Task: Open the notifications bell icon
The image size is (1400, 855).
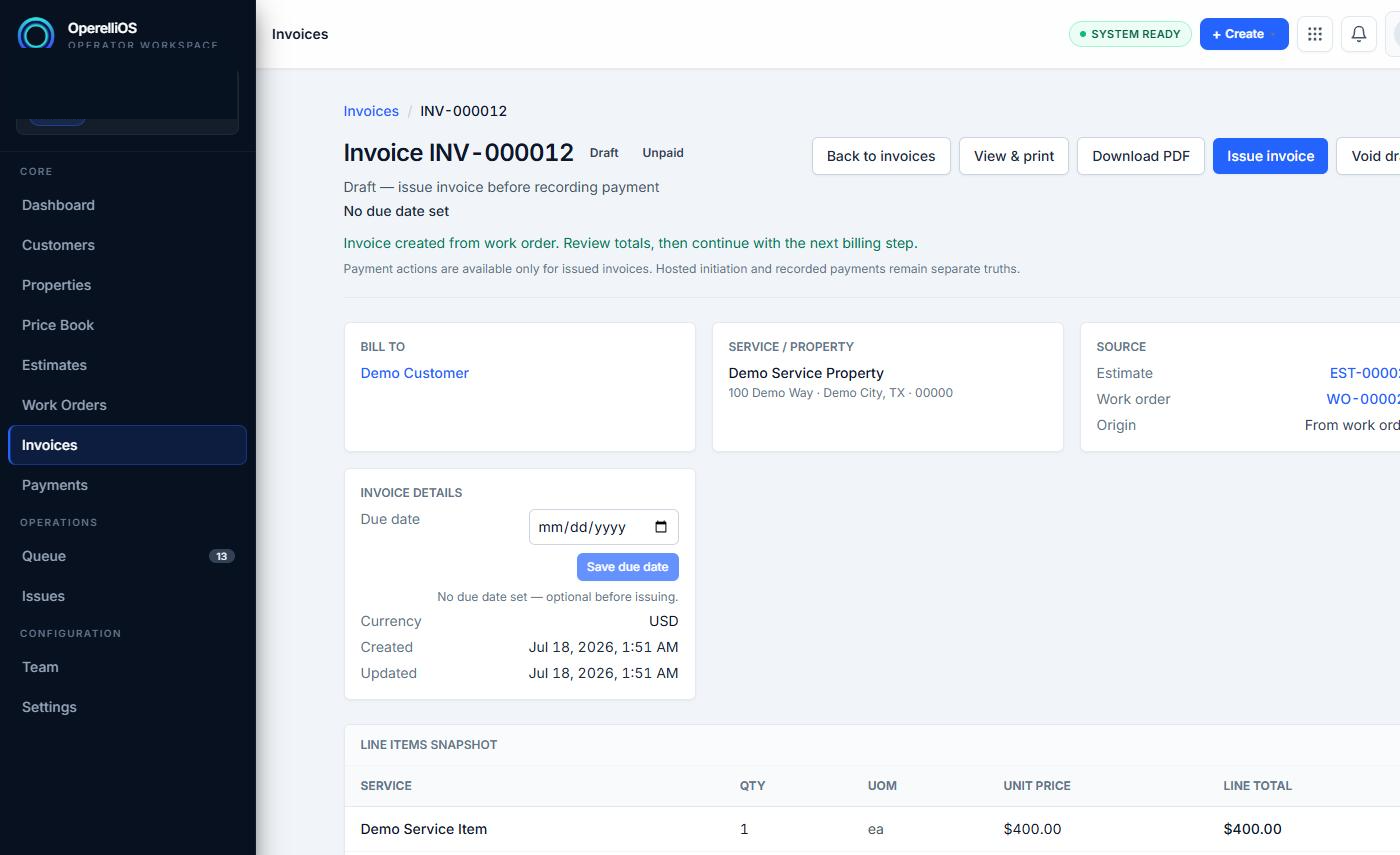Action: tap(1359, 34)
